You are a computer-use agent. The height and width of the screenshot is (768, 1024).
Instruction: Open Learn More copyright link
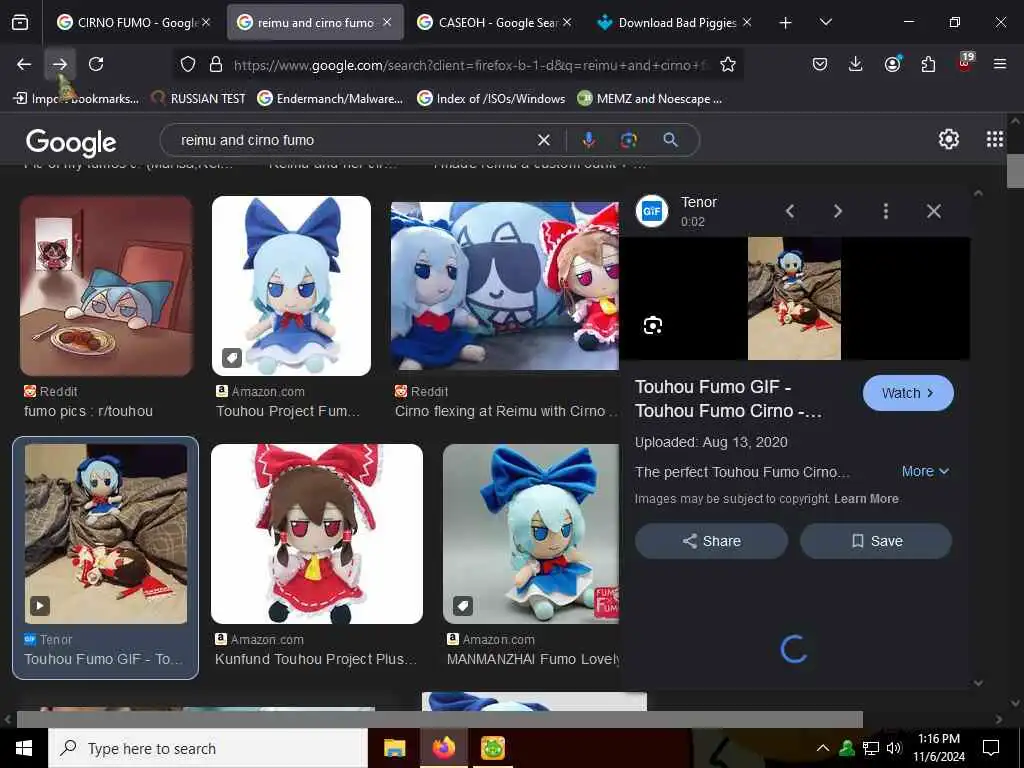tap(866, 499)
